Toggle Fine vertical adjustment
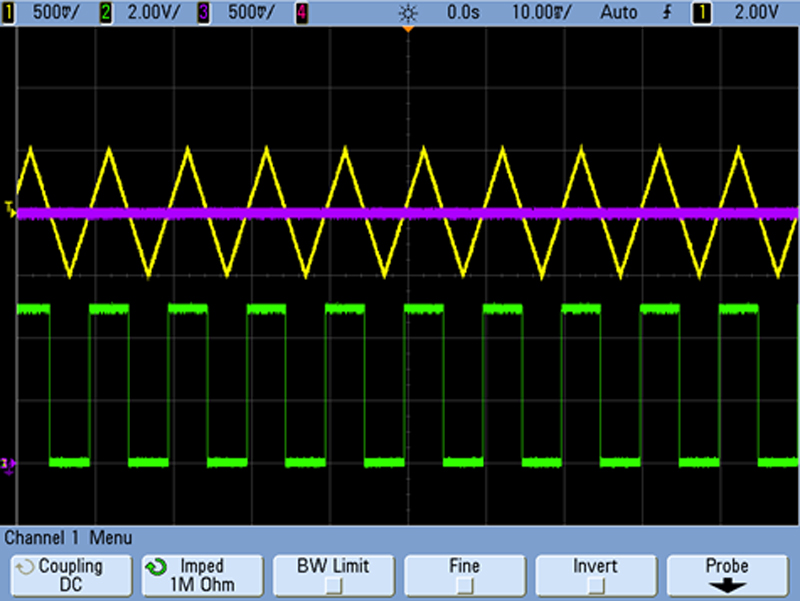 (x=464, y=574)
